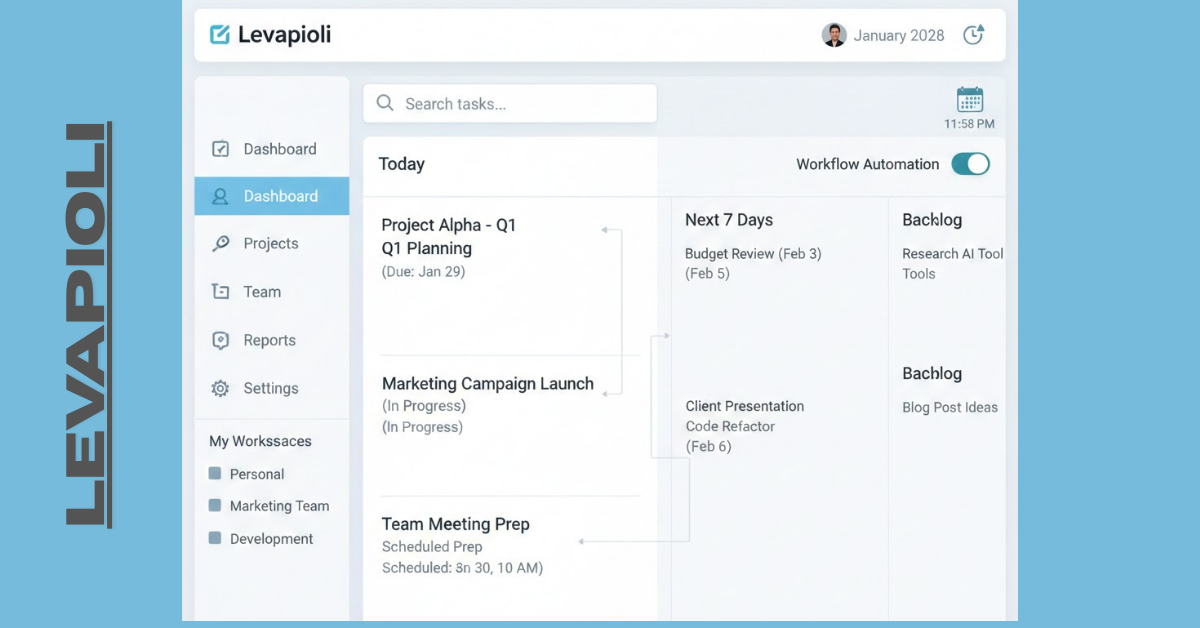Click the Reports shield icon
Image resolution: width=1200 pixels, height=628 pixels.
221,340
